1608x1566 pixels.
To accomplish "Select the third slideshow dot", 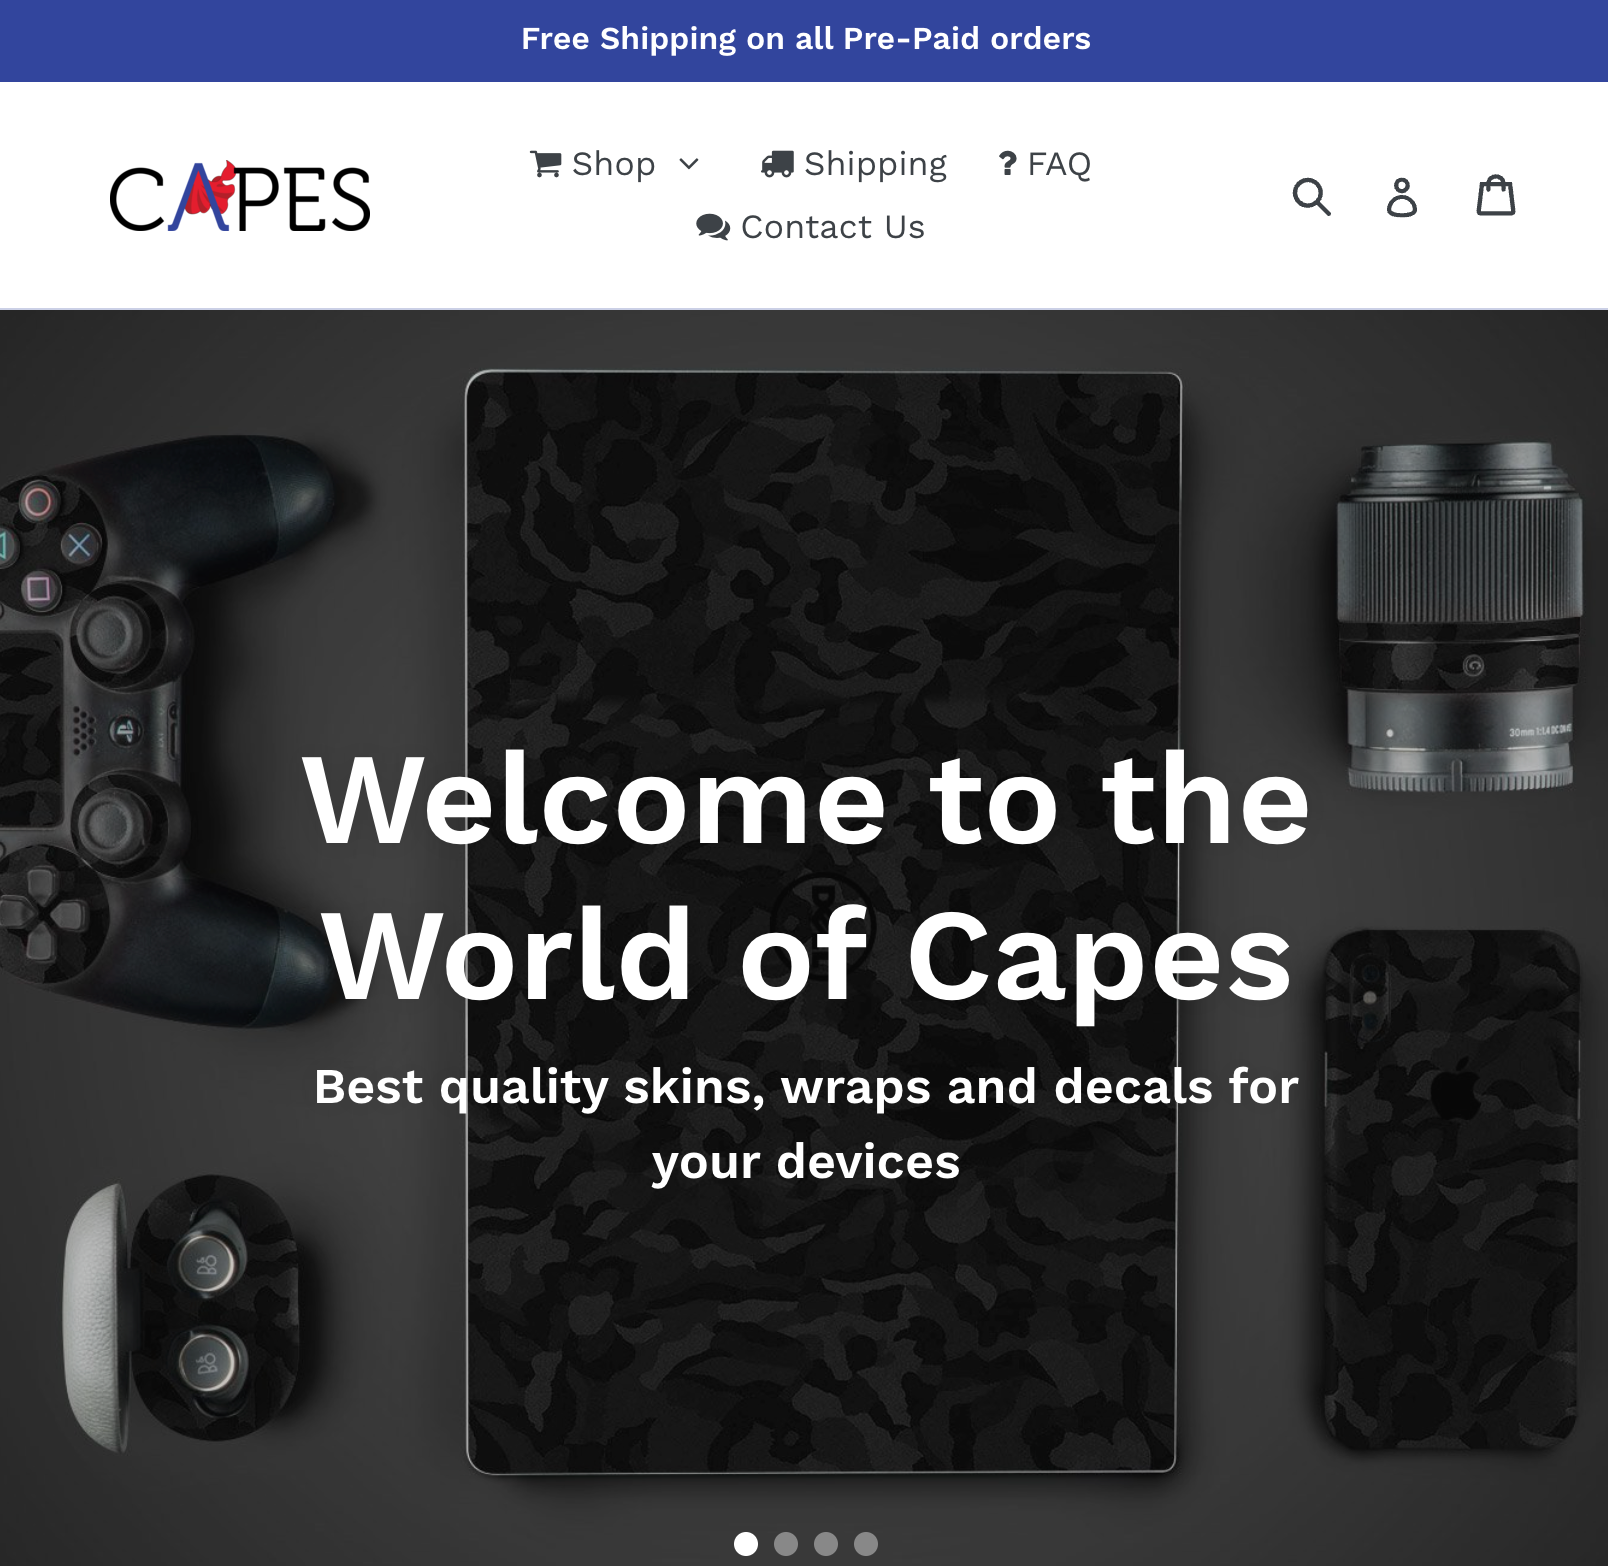I will tap(826, 1543).
